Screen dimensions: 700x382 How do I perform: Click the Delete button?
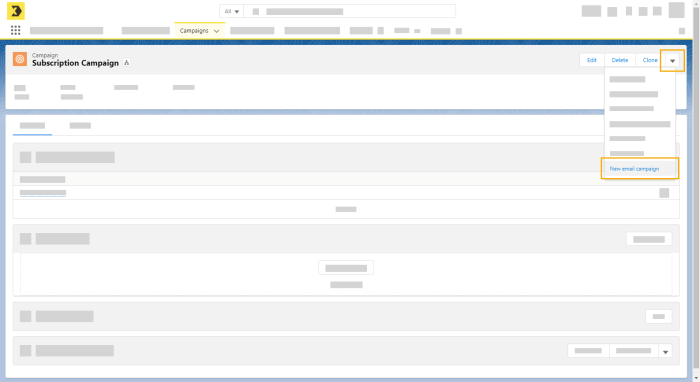[620, 60]
